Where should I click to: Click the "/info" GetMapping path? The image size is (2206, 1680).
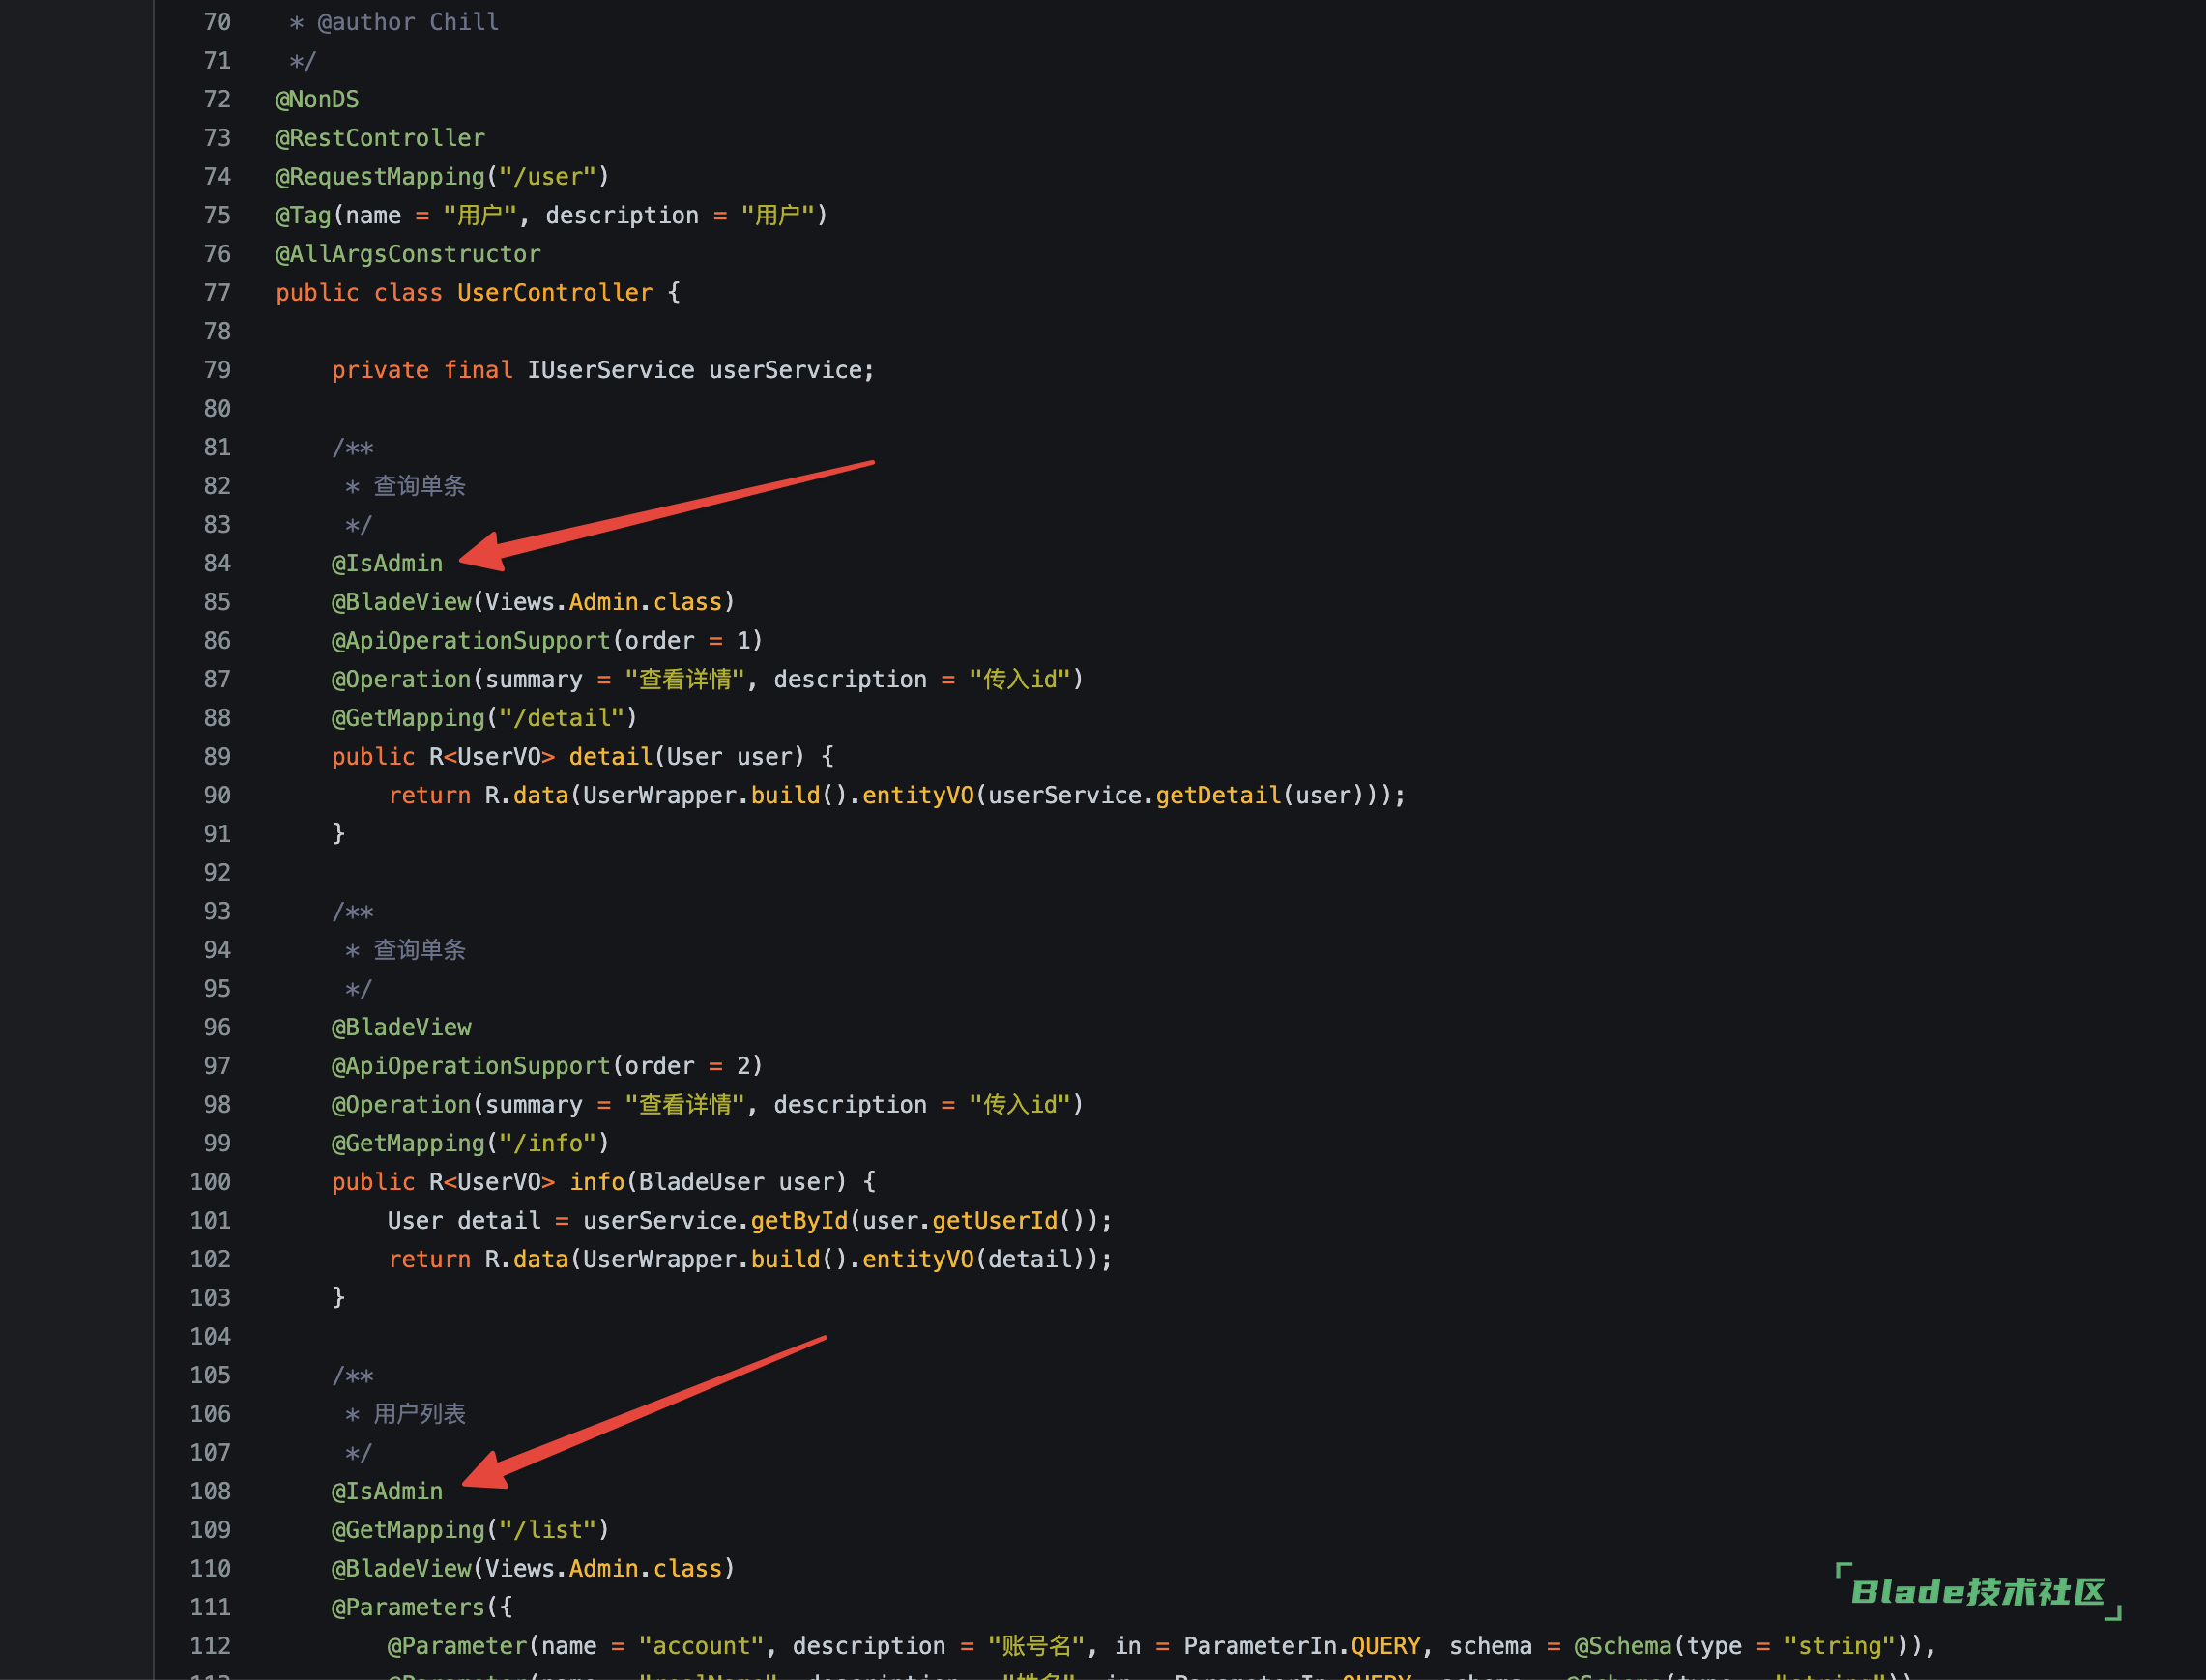pyautogui.click(x=547, y=1144)
